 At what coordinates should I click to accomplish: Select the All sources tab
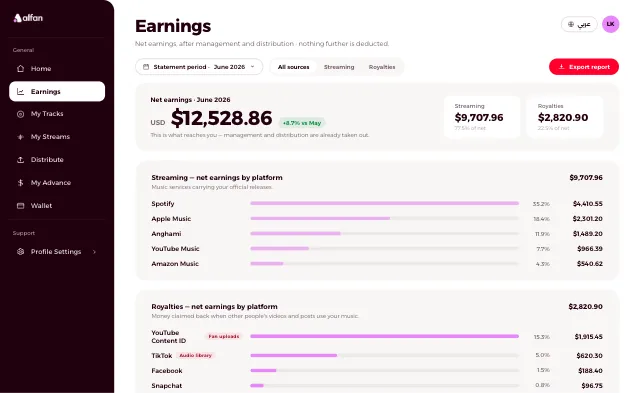(293, 67)
